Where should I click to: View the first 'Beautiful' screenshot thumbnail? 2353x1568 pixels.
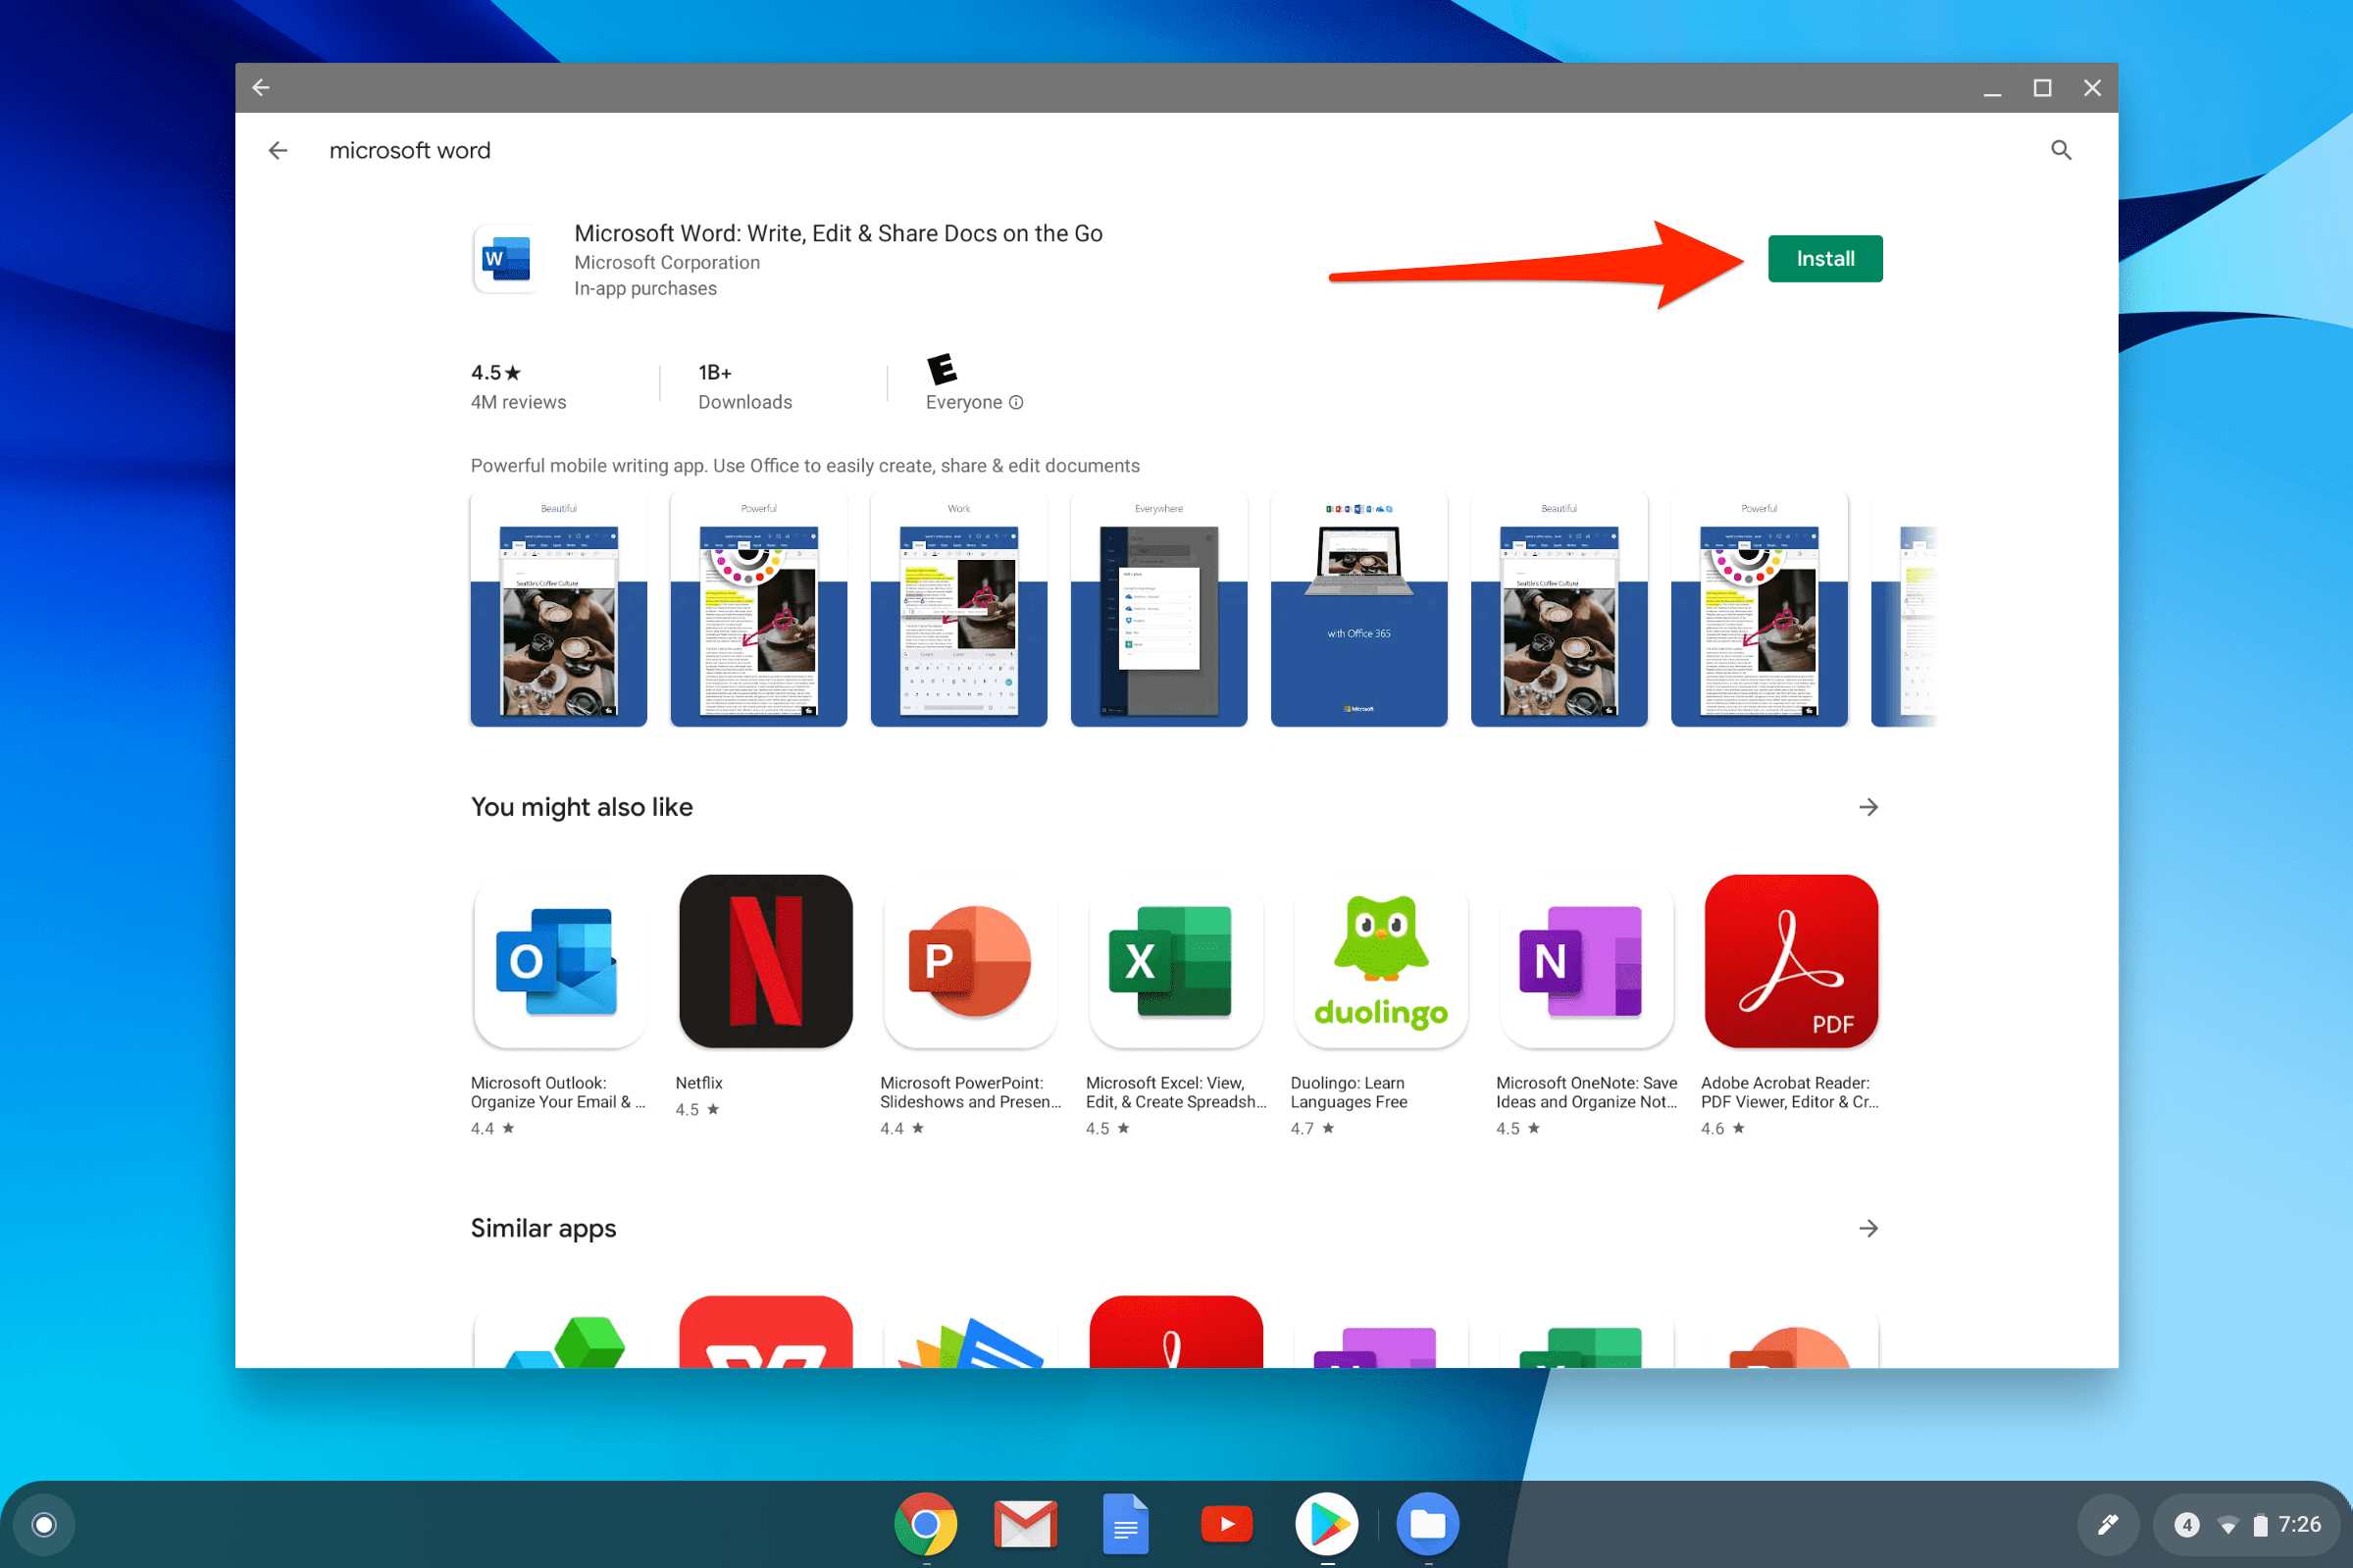[x=558, y=610]
